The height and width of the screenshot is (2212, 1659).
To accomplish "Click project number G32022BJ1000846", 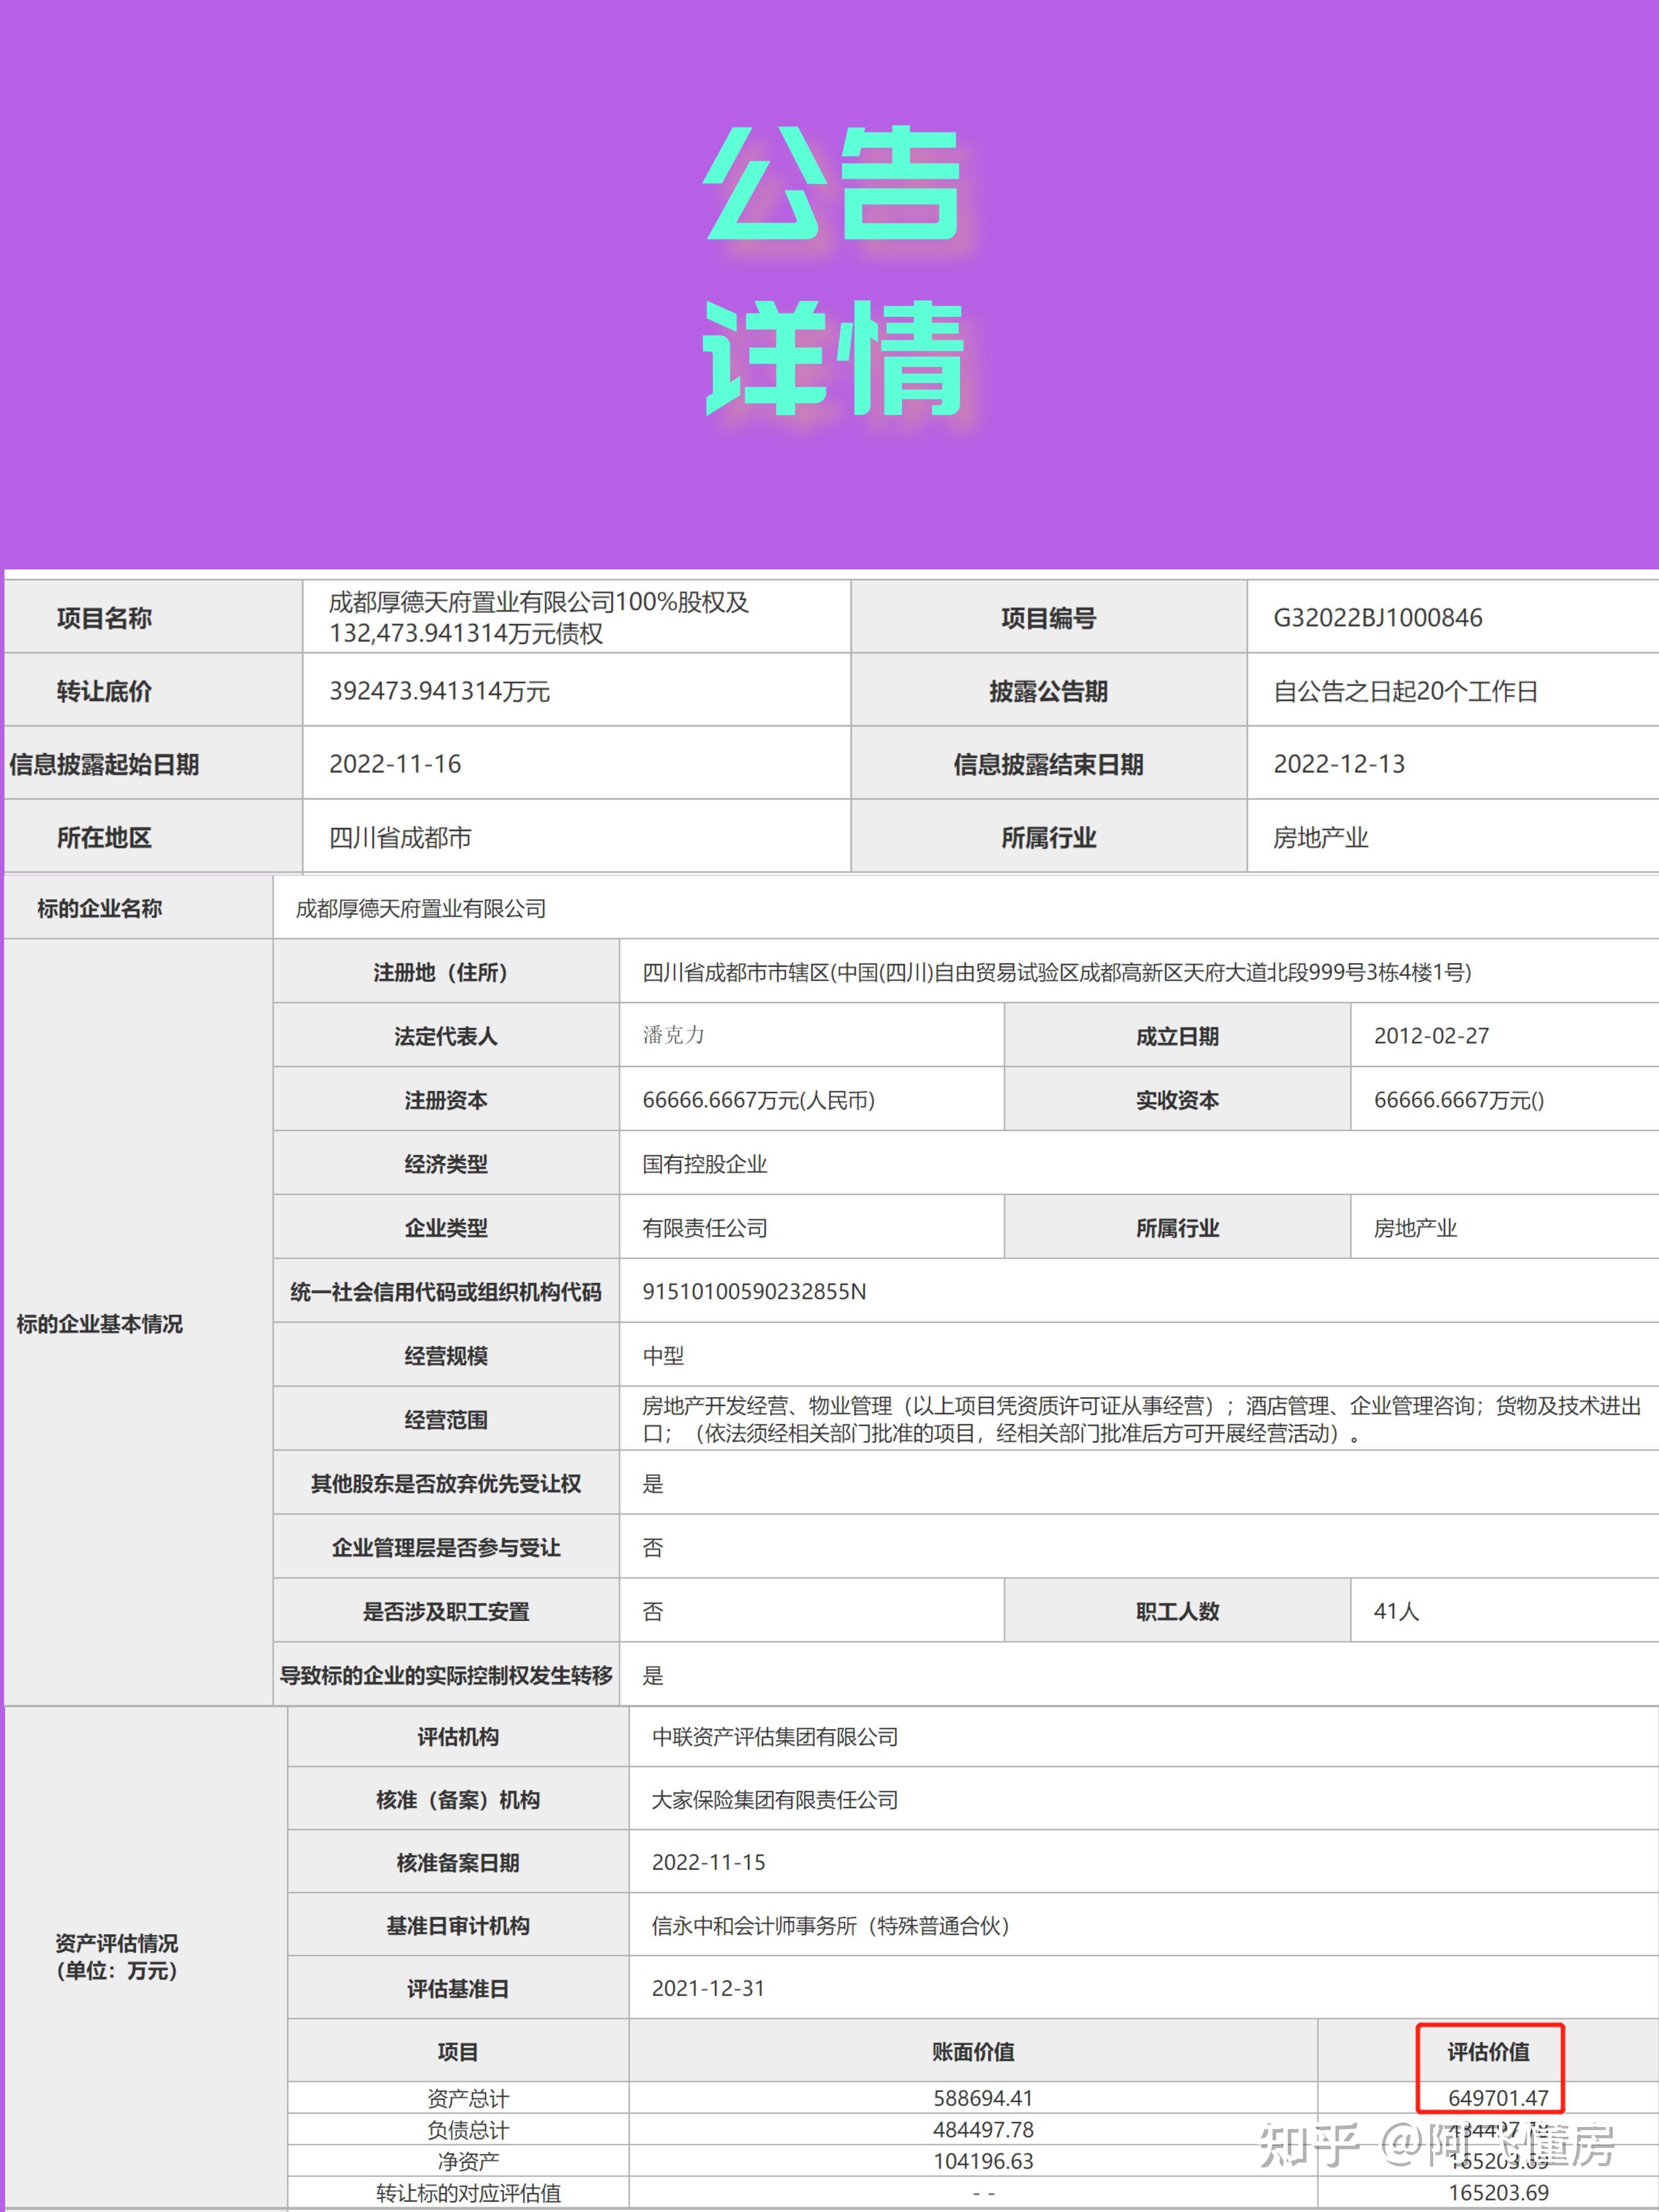I will [x=1377, y=617].
